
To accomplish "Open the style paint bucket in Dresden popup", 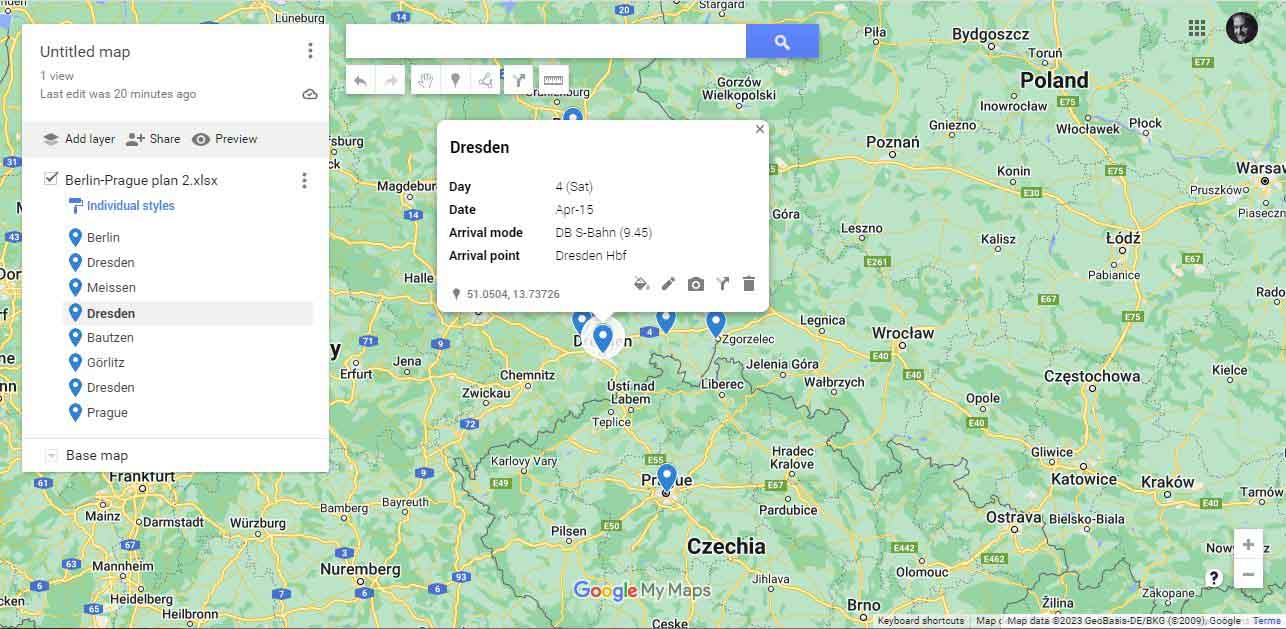I will point(642,284).
